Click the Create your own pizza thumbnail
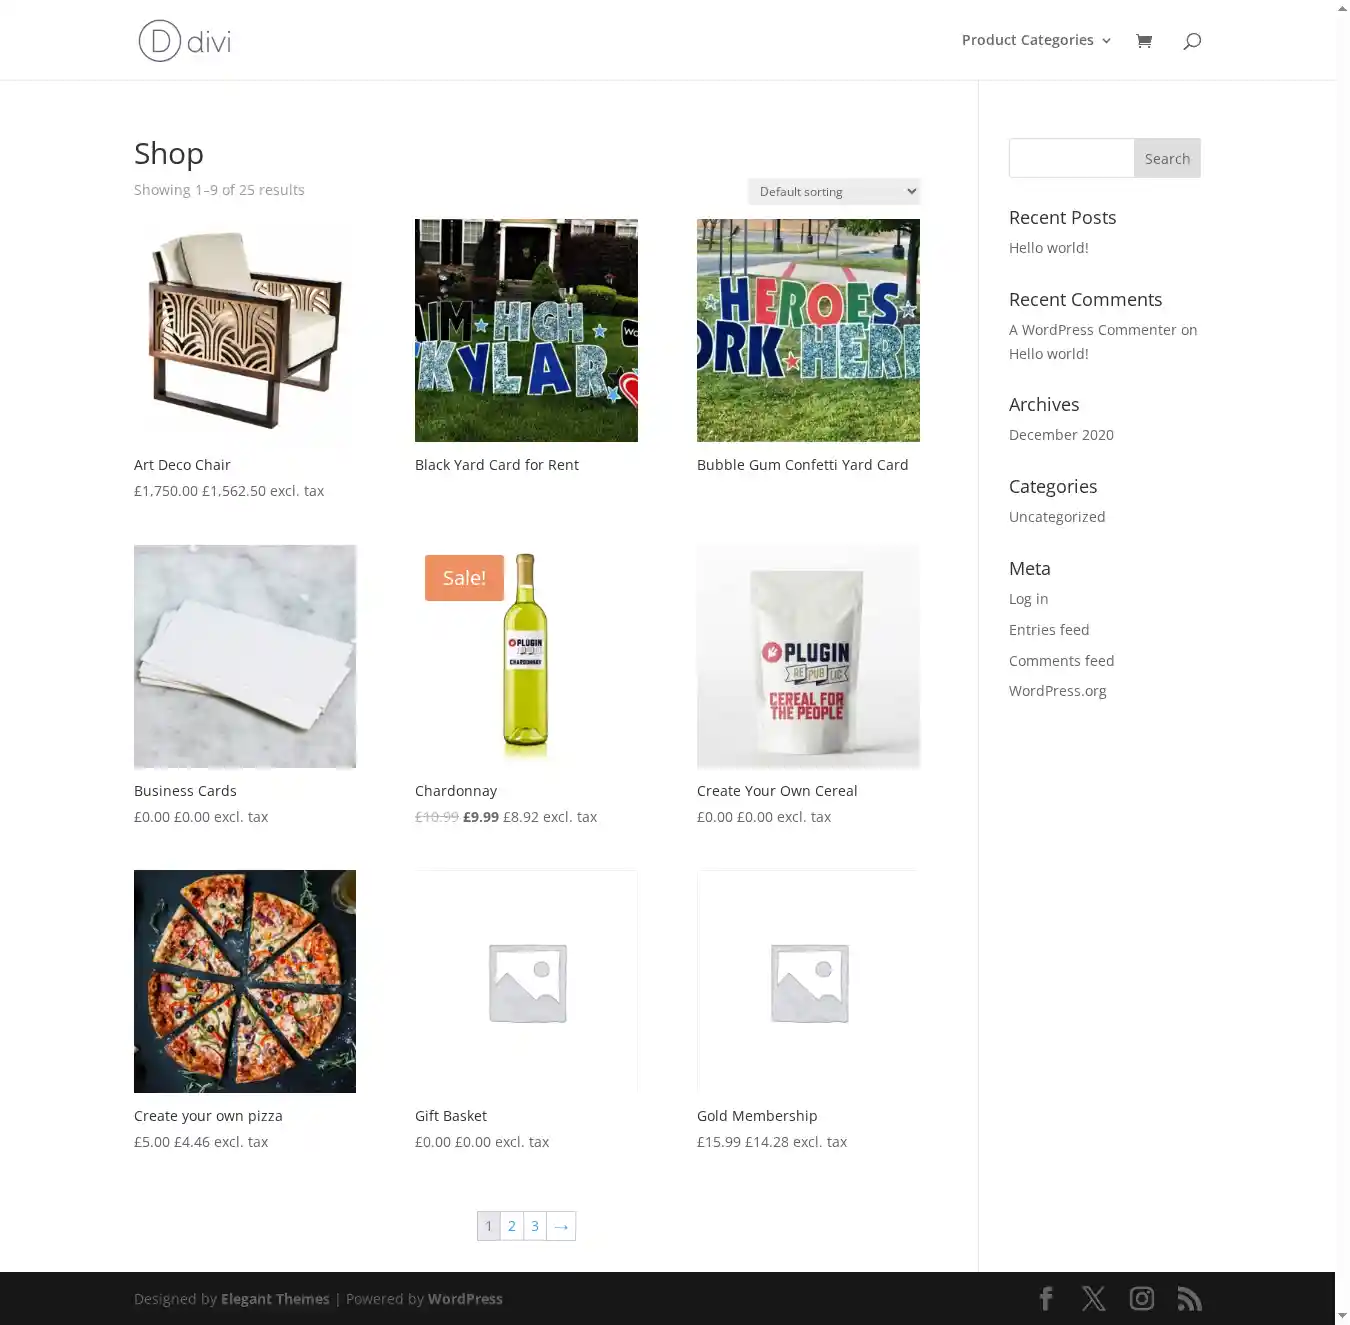Viewport: 1350px width, 1325px height. [245, 981]
